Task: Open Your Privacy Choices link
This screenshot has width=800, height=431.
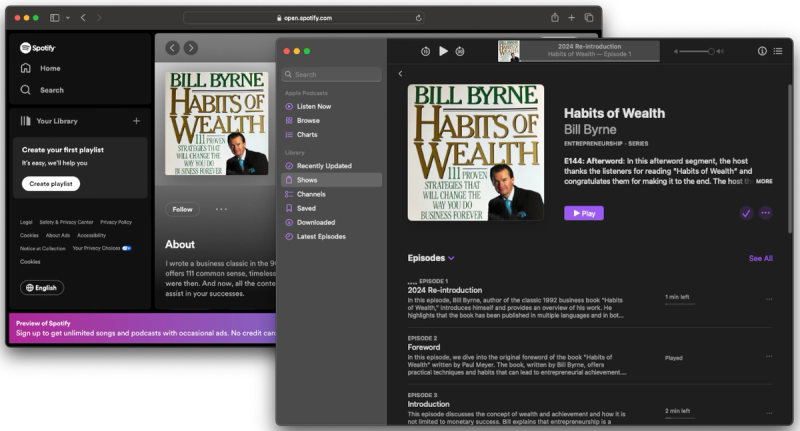Action: (102, 248)
